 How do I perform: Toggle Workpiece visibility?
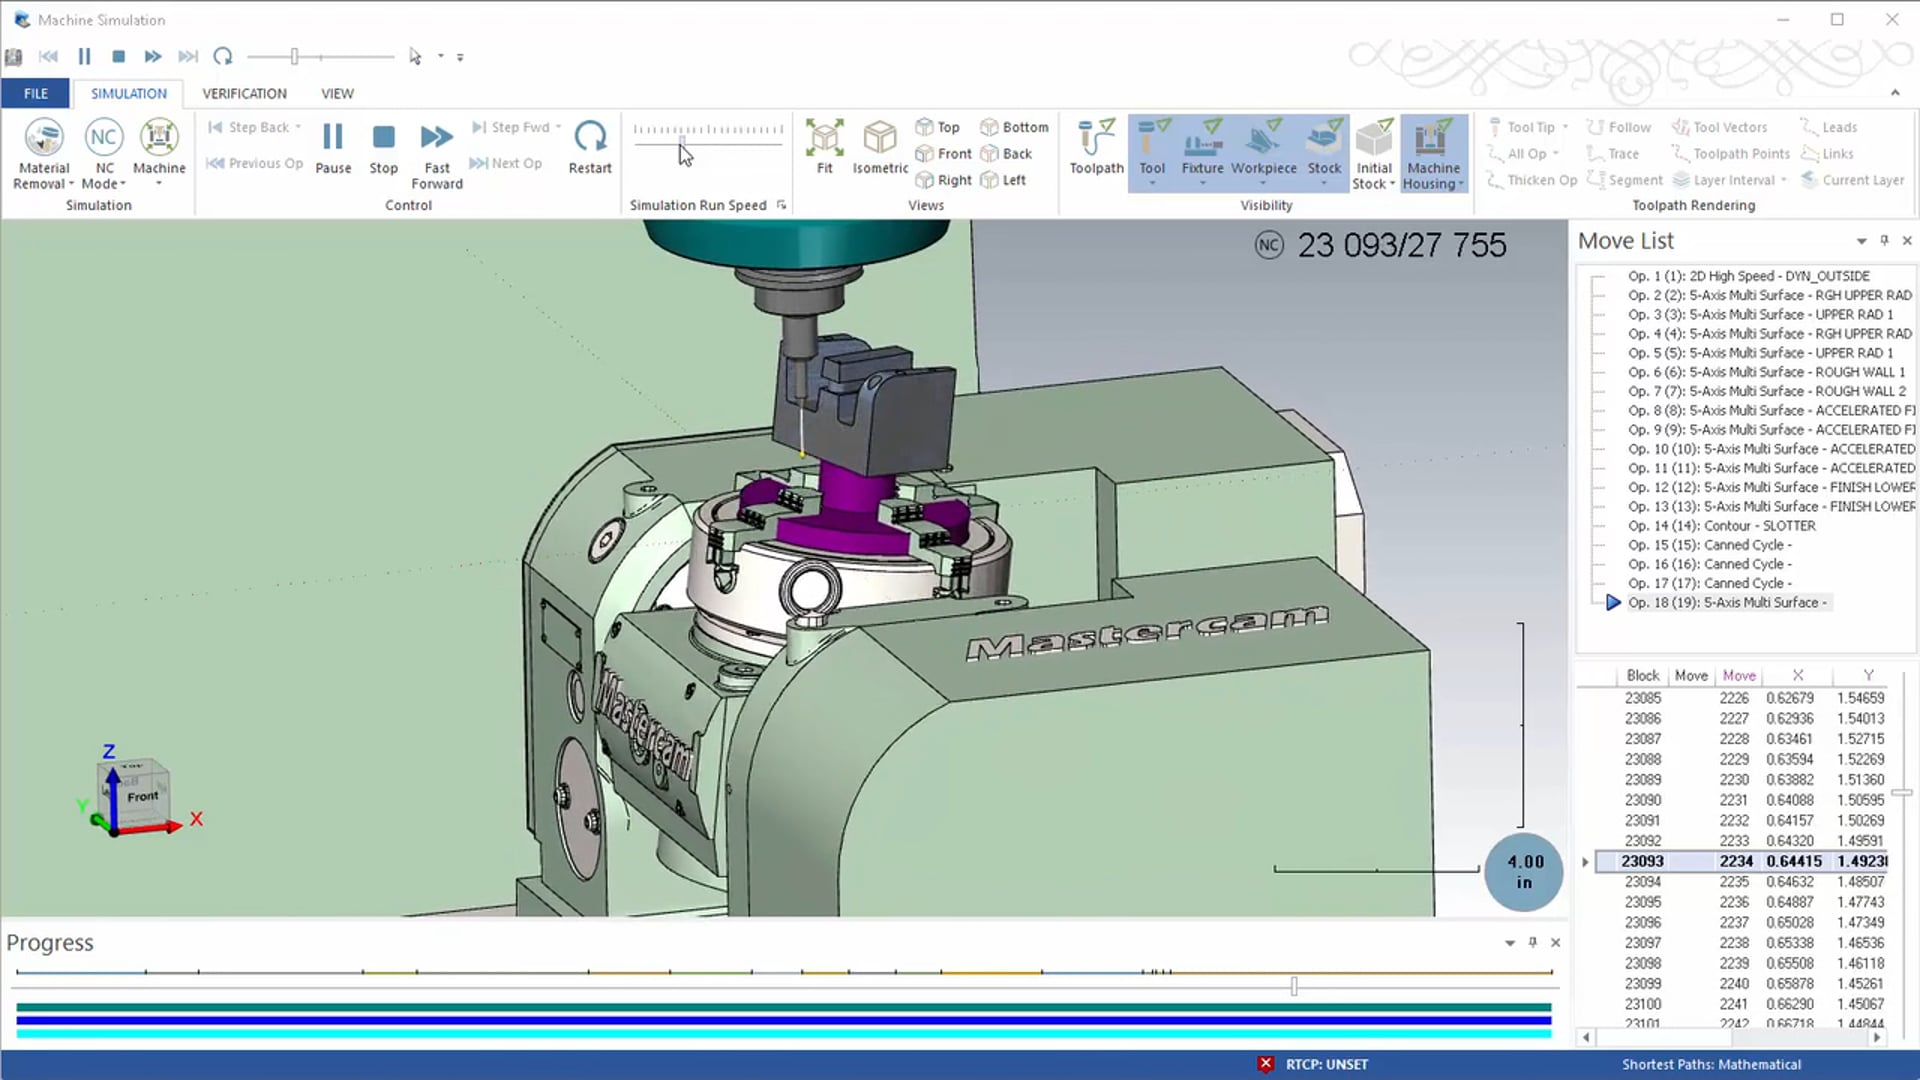pos(1264,147)
